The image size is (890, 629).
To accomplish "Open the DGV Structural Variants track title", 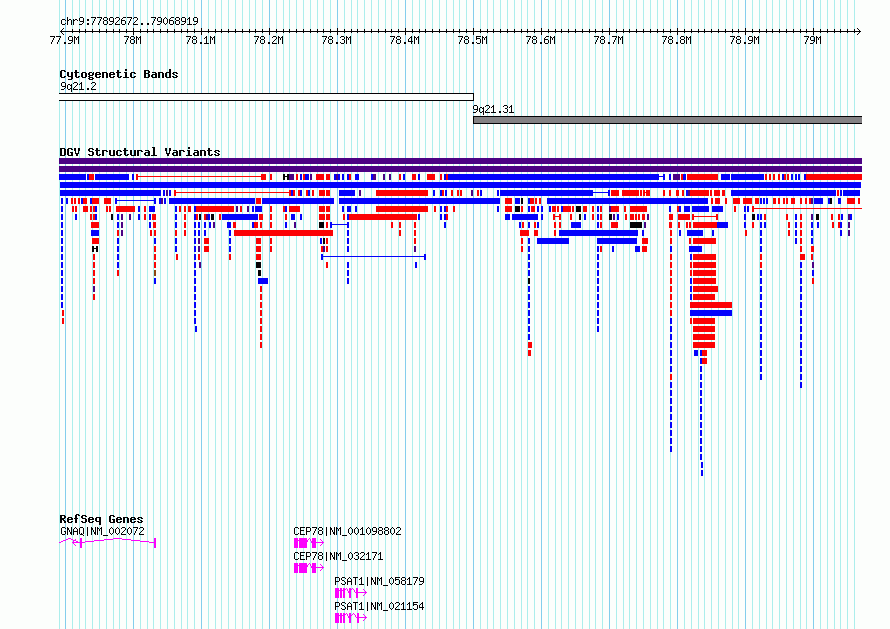I will point(140,152).
